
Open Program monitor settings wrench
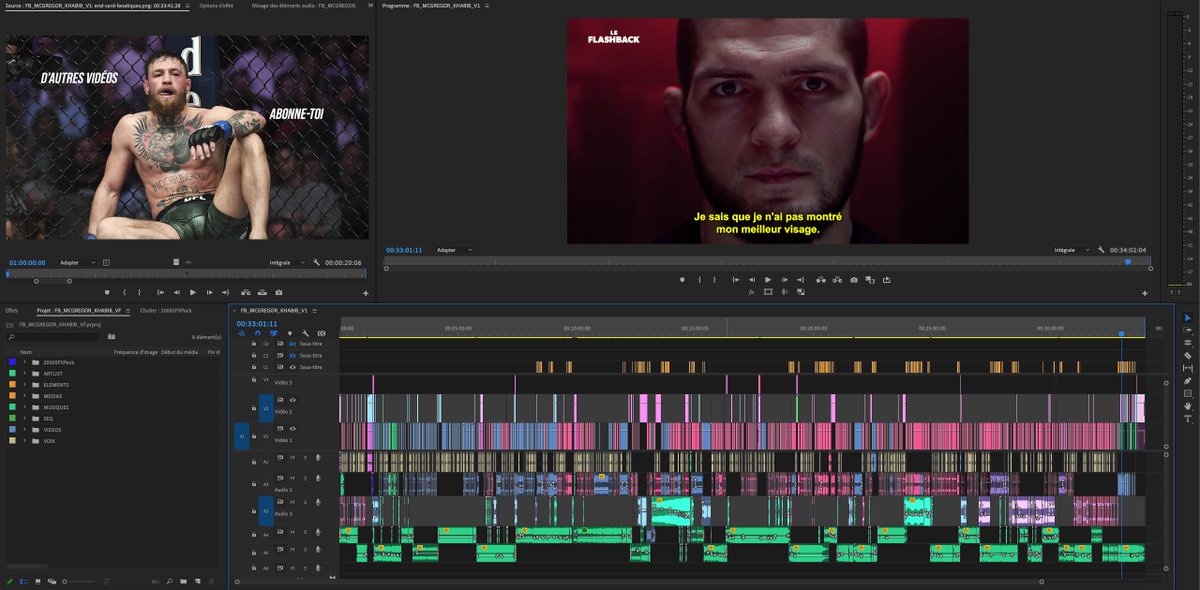click(1100, 249)
